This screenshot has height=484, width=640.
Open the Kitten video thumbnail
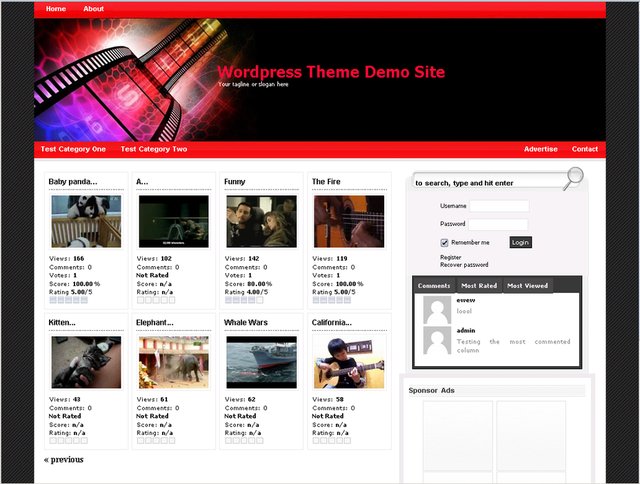[86, 362]
